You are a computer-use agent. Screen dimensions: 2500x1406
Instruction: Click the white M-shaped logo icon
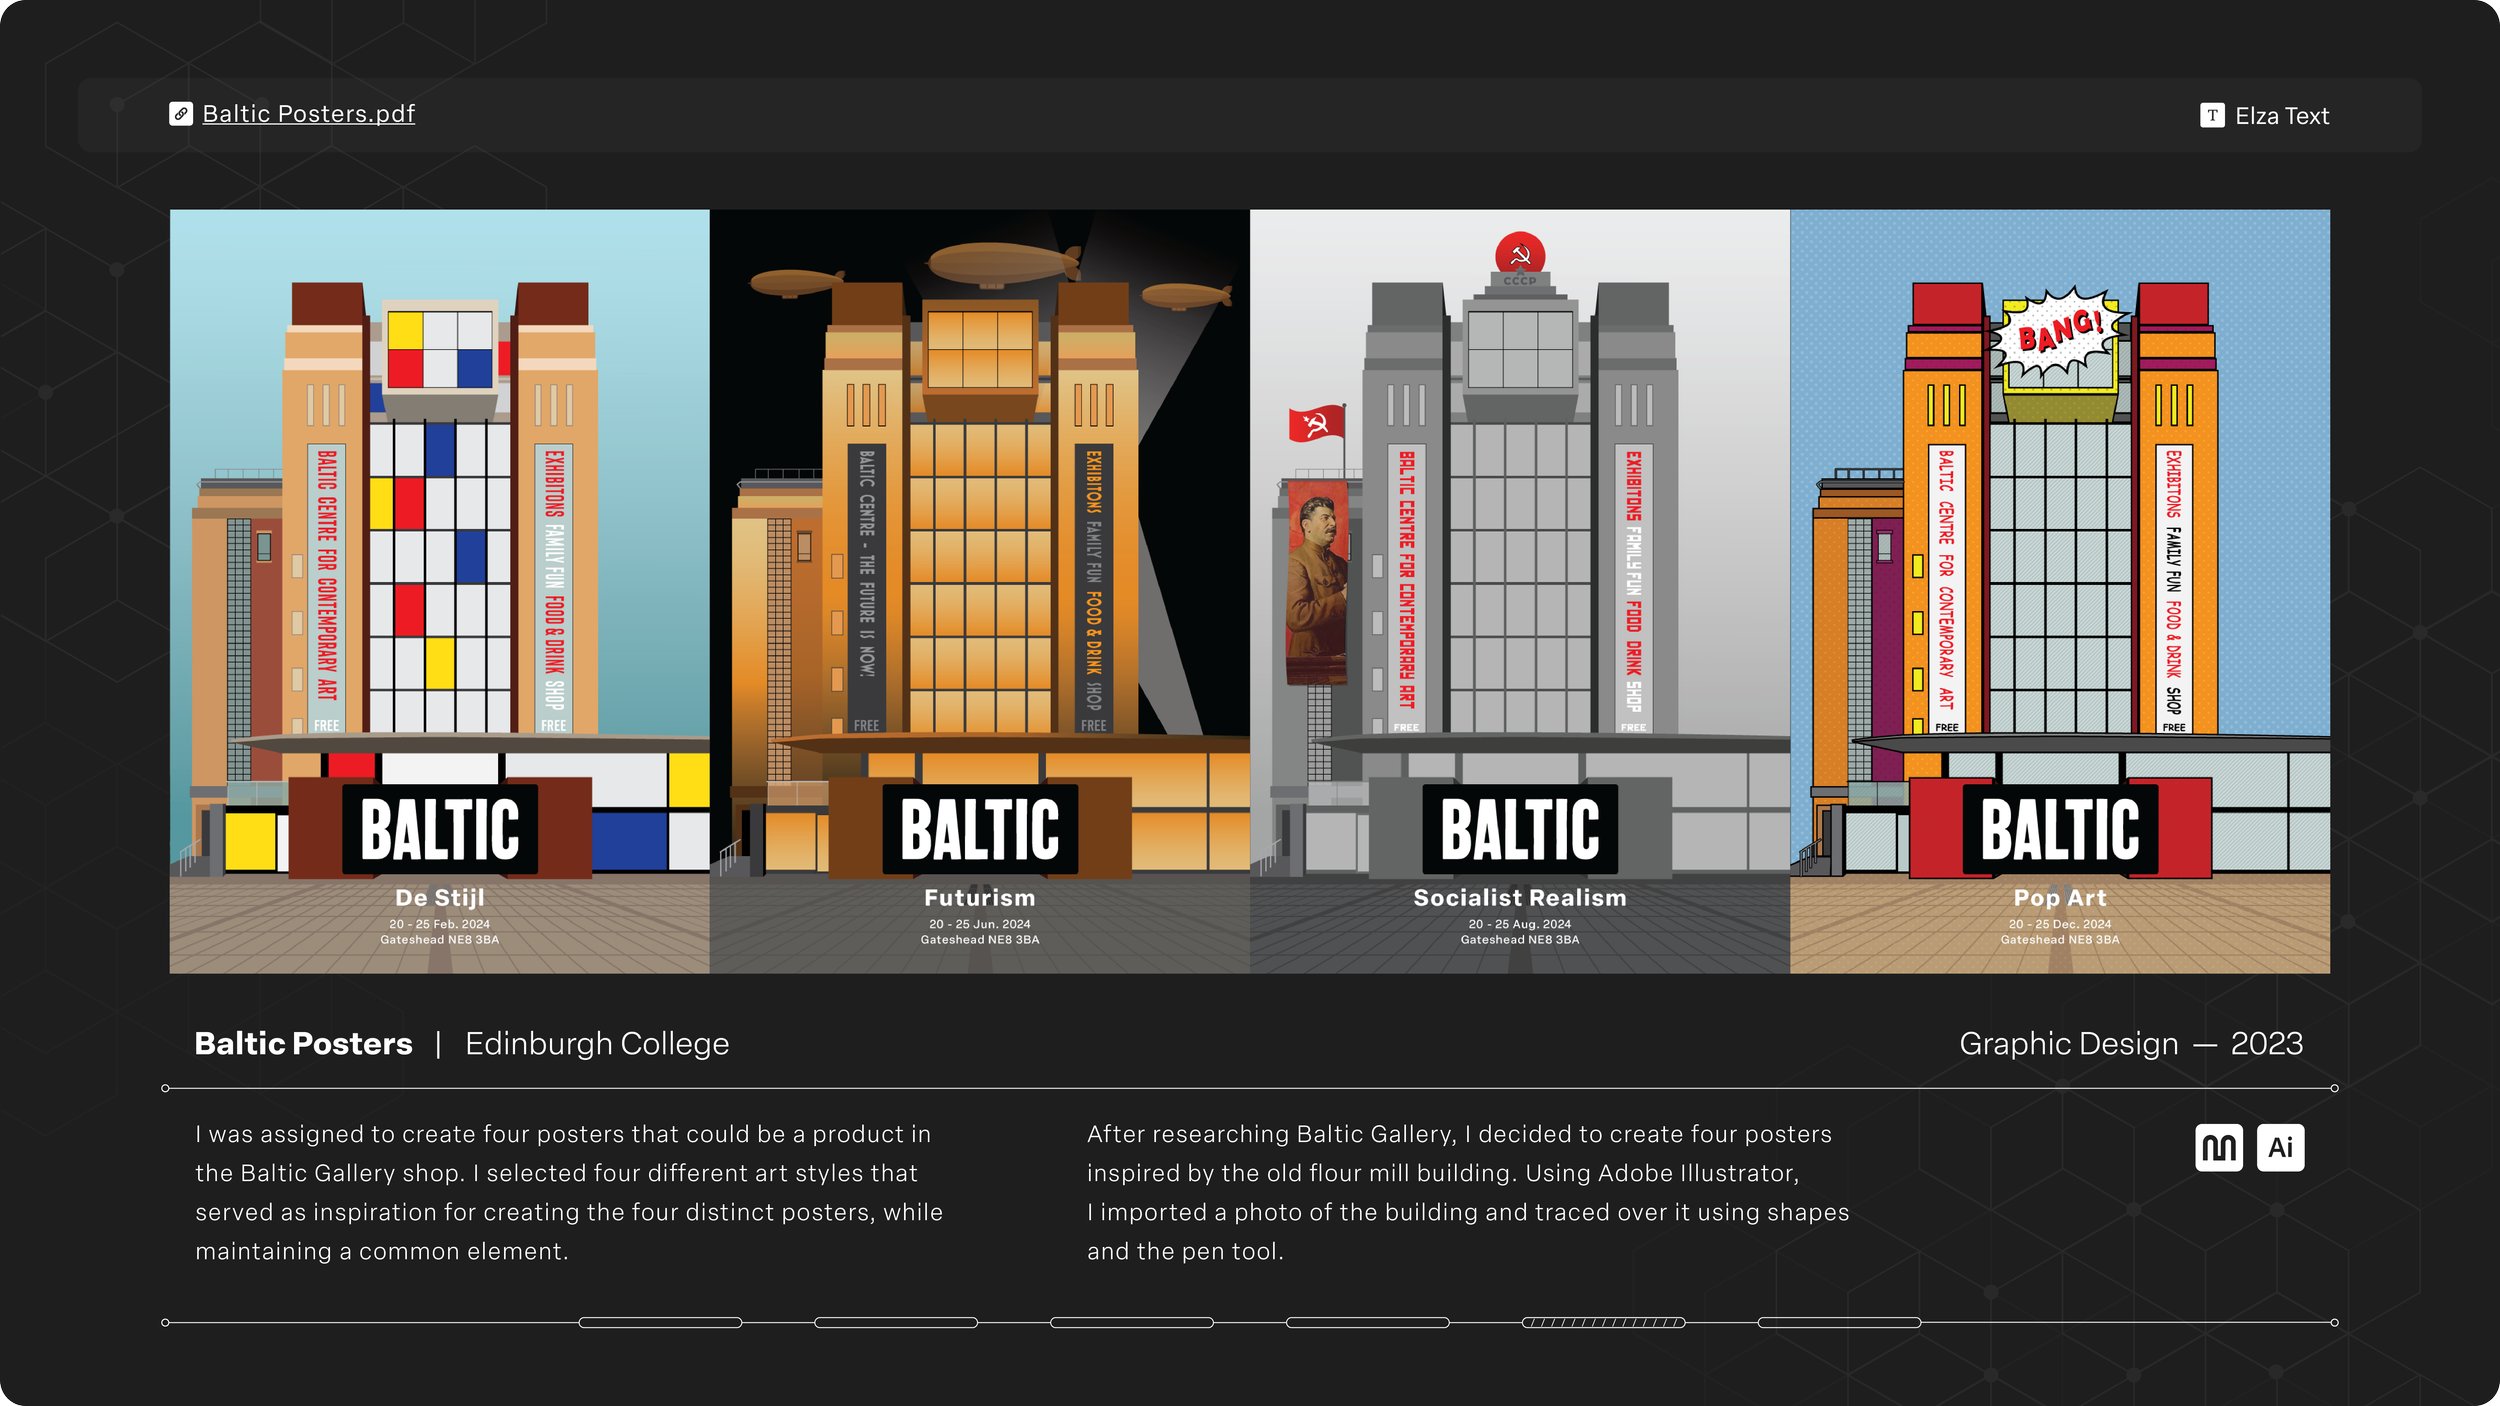[2219, 1147]
